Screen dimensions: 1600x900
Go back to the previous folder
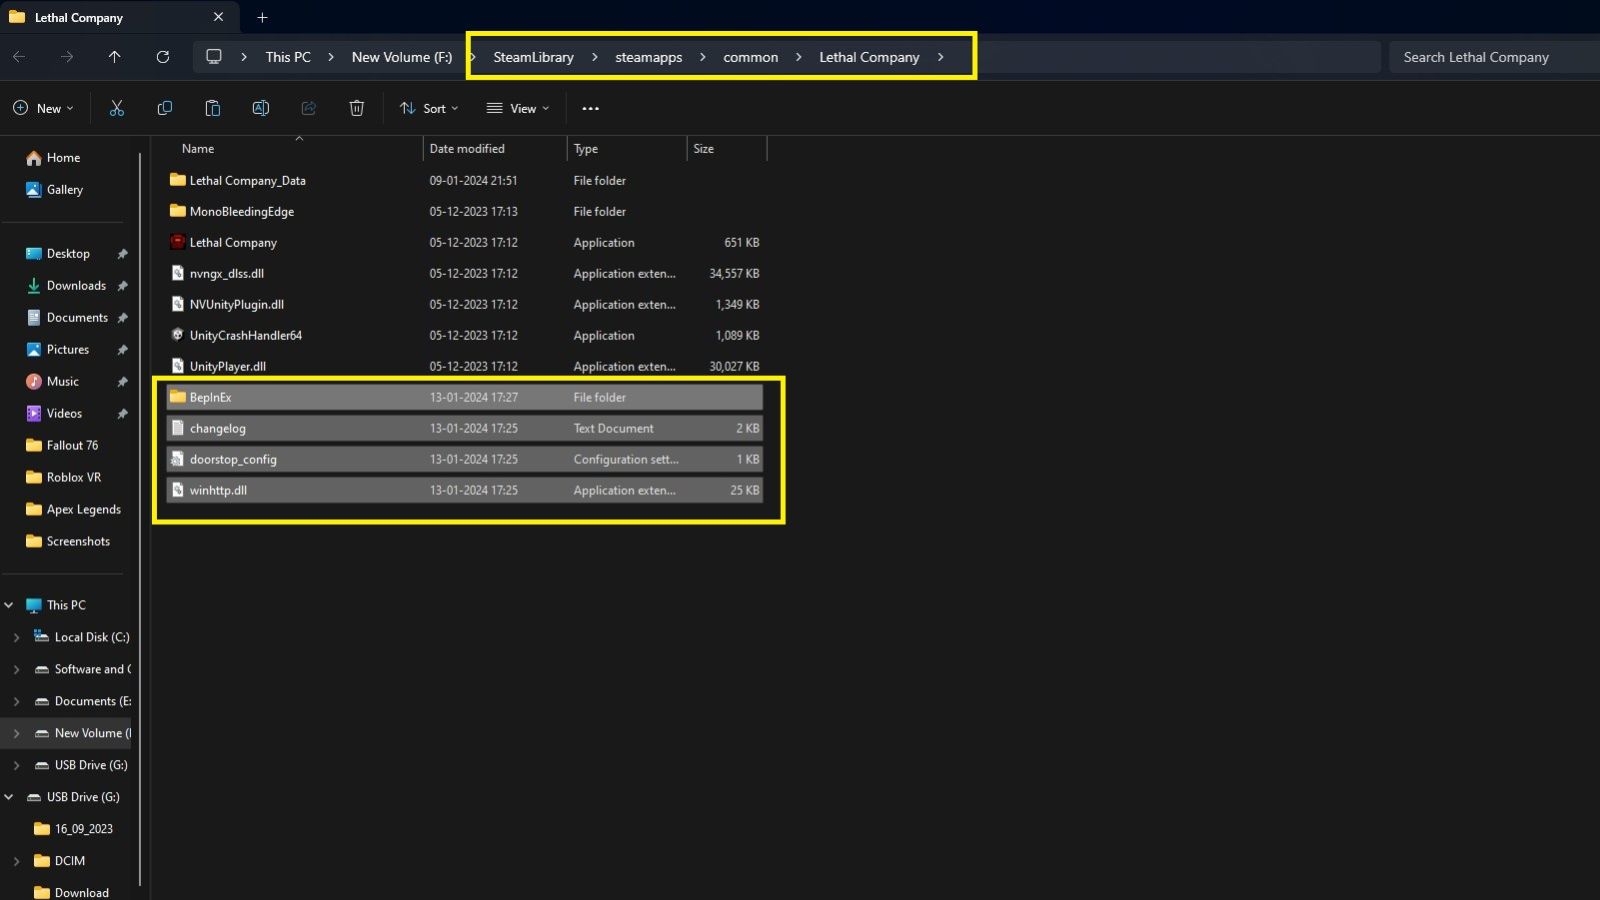click(18, 56)
